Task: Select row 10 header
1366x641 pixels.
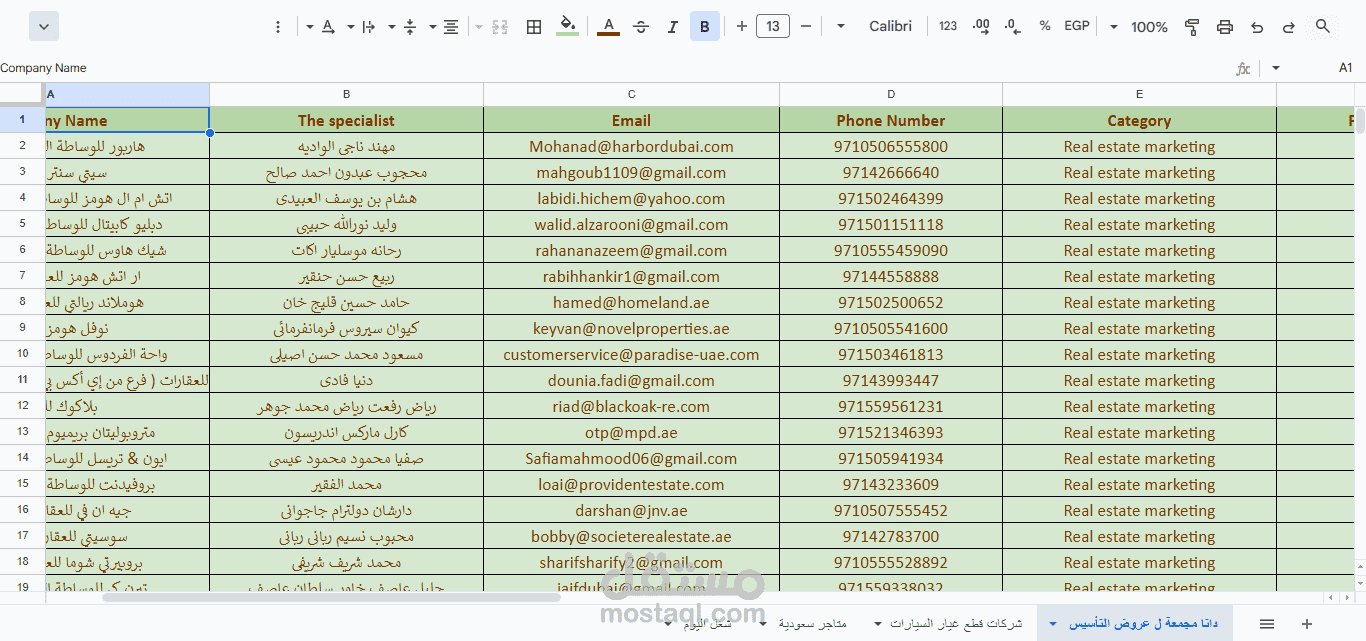Action: point(22,354)
